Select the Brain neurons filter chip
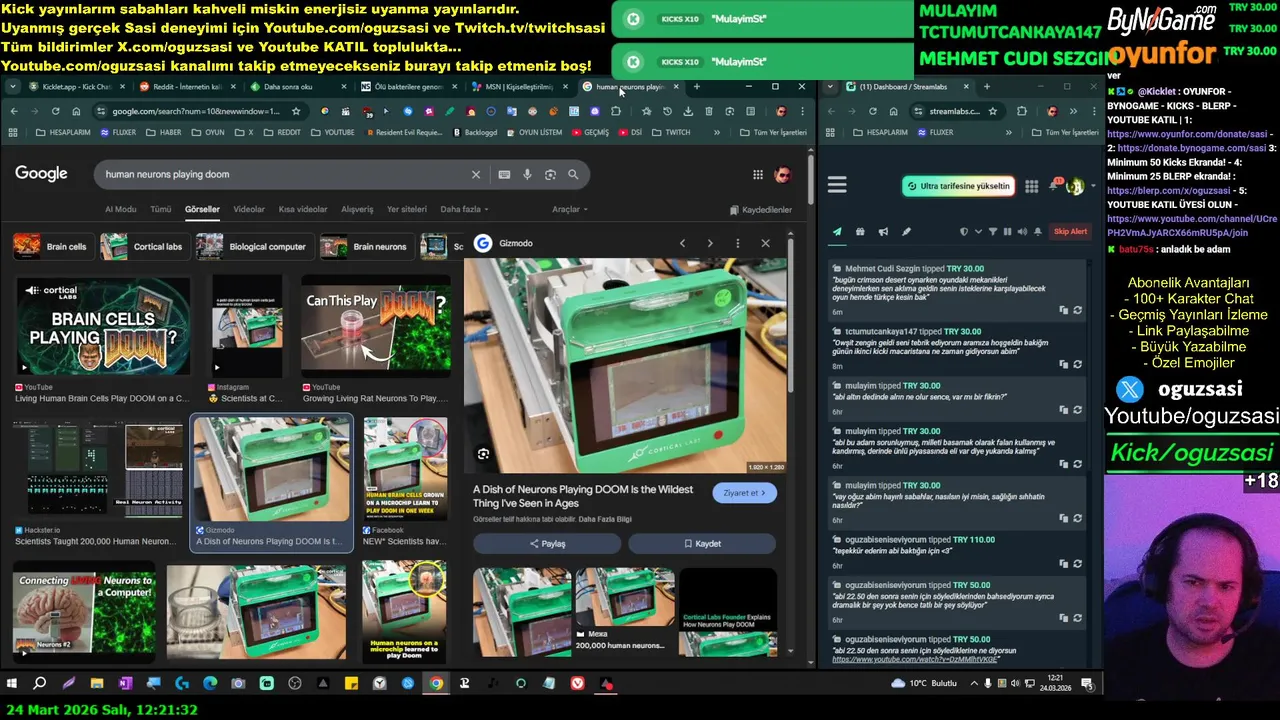Viewport: 1280px width, 720px height. tap(366, 246)
